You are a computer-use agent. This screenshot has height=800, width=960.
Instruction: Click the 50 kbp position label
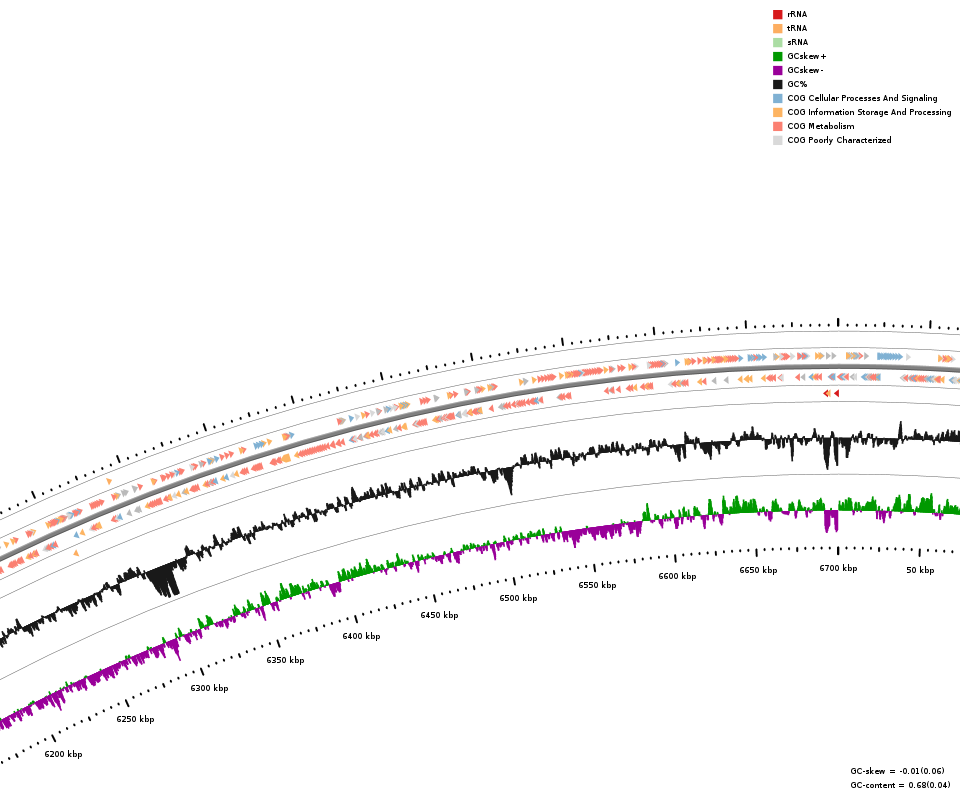[x=920, y=571]
